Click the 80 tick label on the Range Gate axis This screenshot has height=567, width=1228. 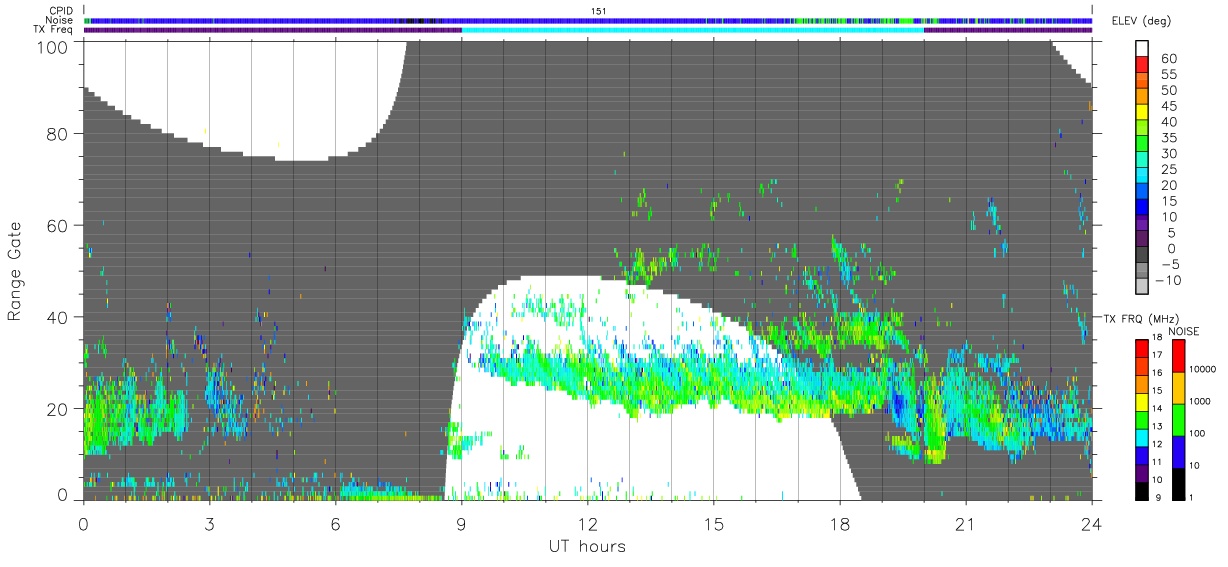[x=59, y=134]
